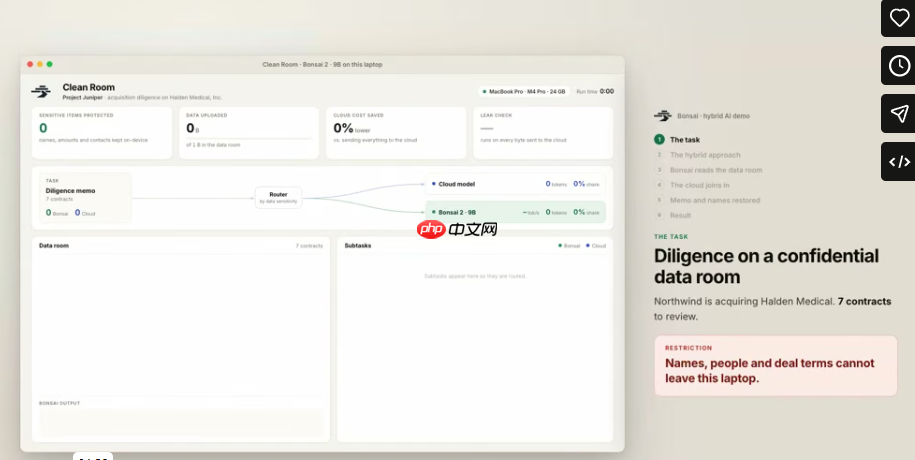Click the green macOS zoom button
Screen dimensions: 915x460
tap(50, 64)
